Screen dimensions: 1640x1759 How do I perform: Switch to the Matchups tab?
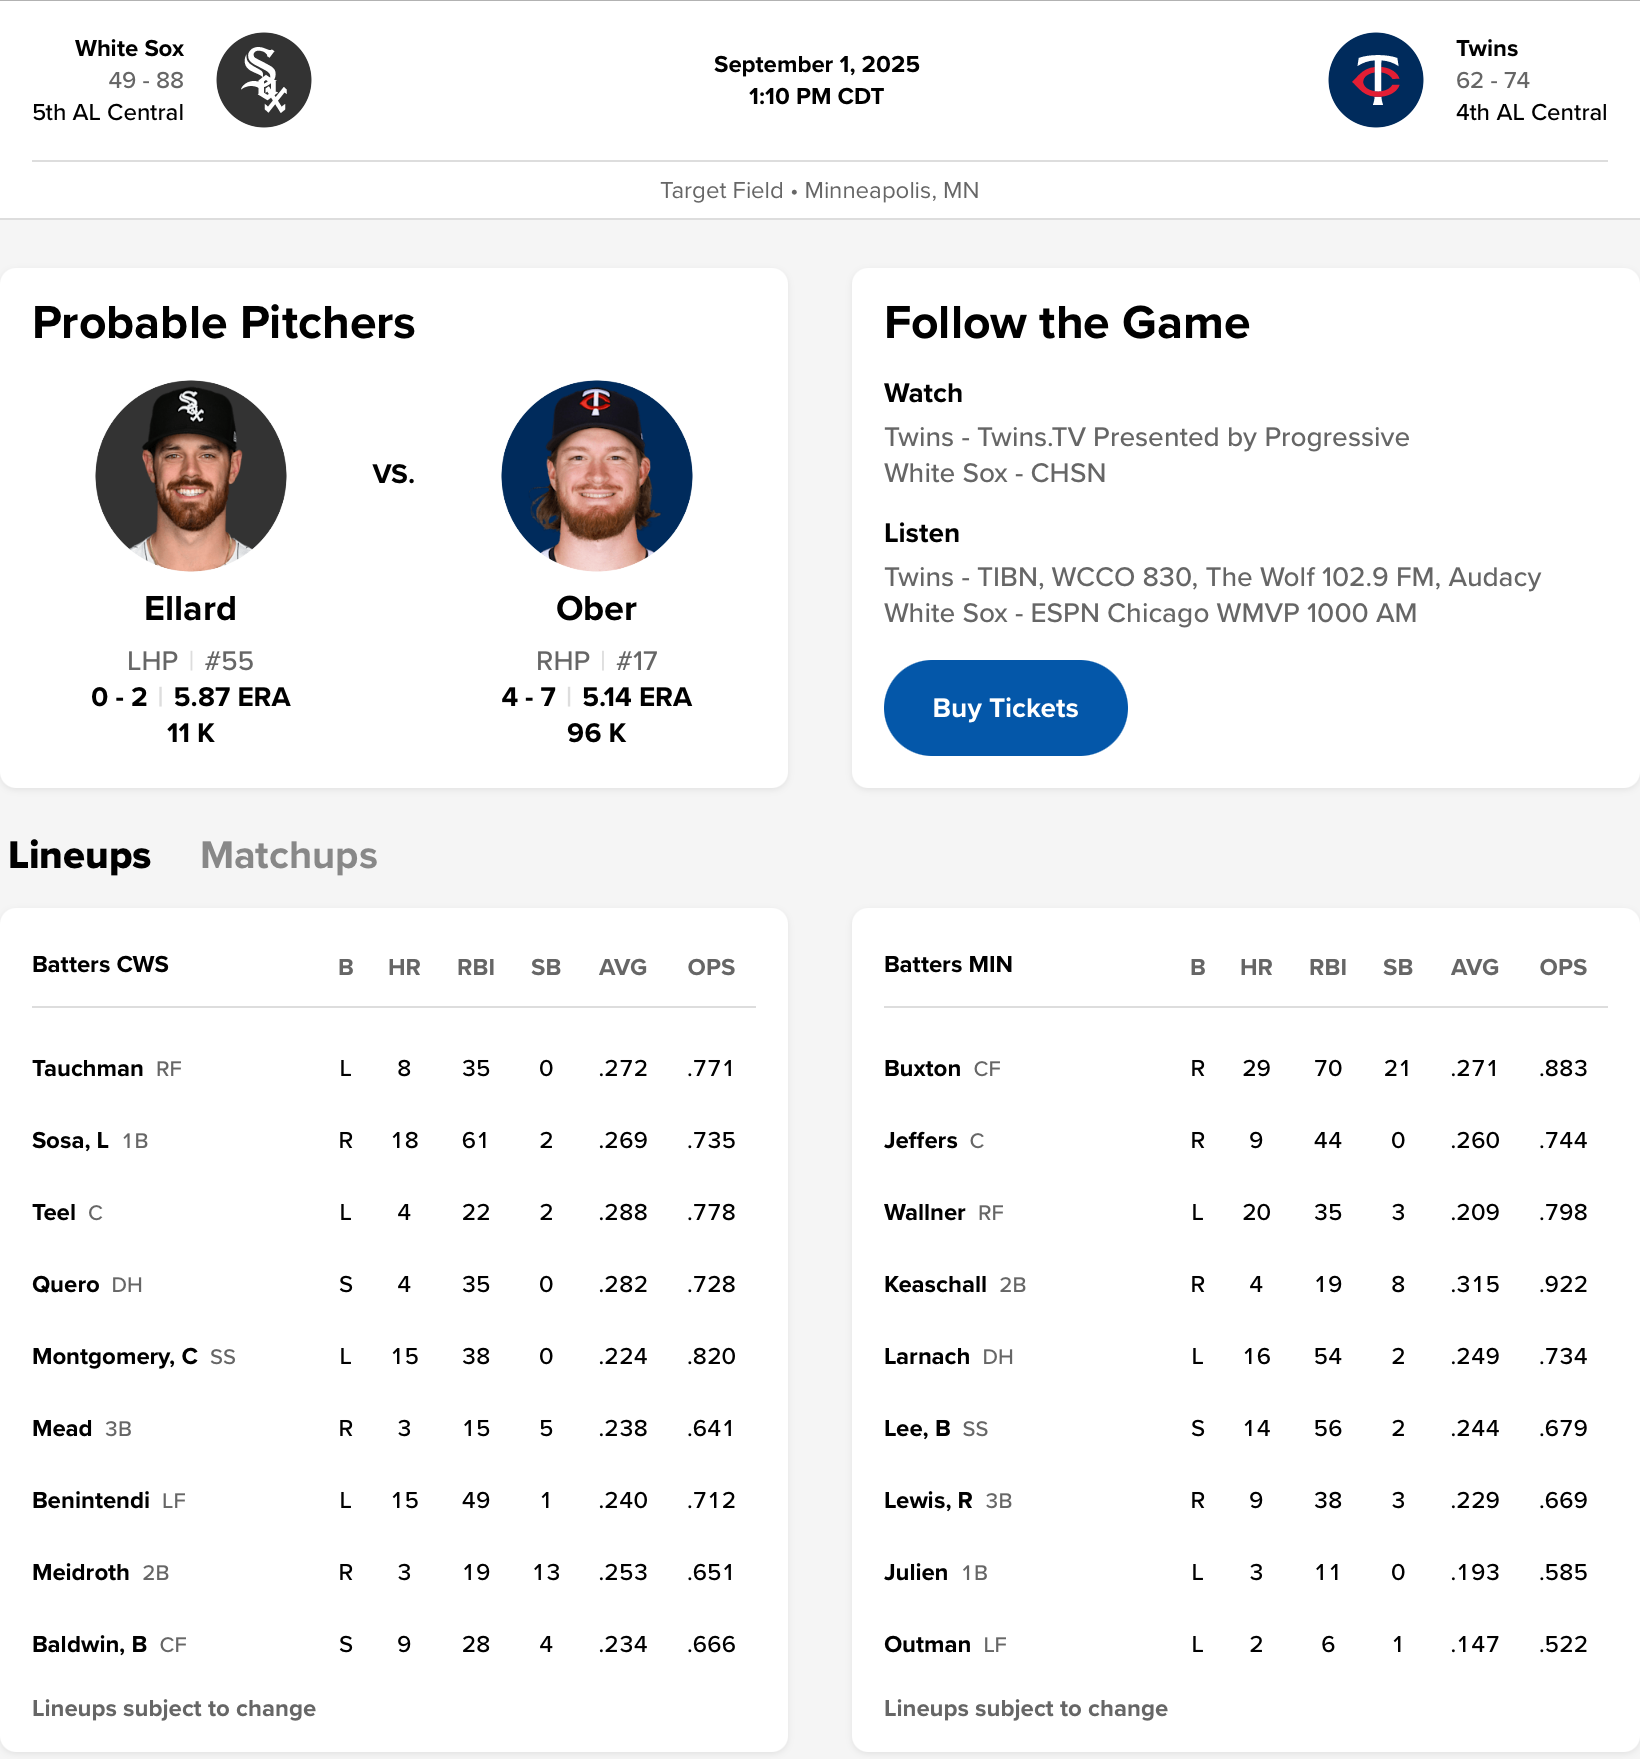tap(288, 856)
